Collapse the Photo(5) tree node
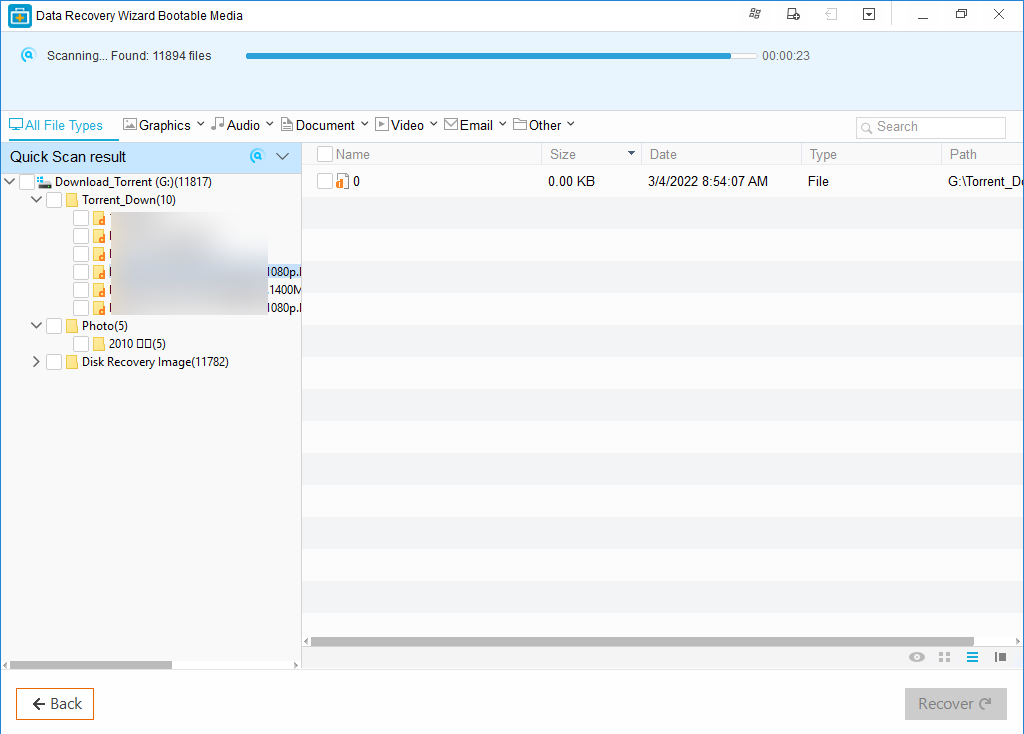Viewport: 1024px width, 734px height. [x=37, y=326]
